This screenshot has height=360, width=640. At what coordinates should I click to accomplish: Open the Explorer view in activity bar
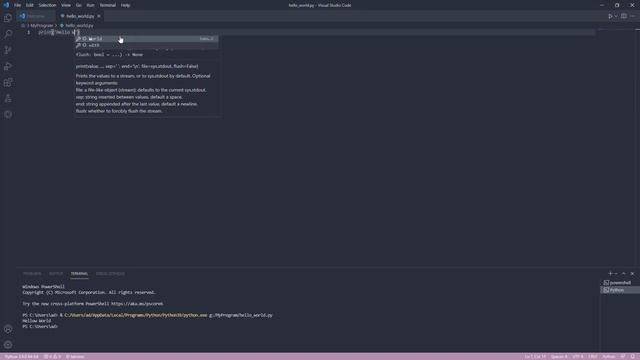coord(8,18)
